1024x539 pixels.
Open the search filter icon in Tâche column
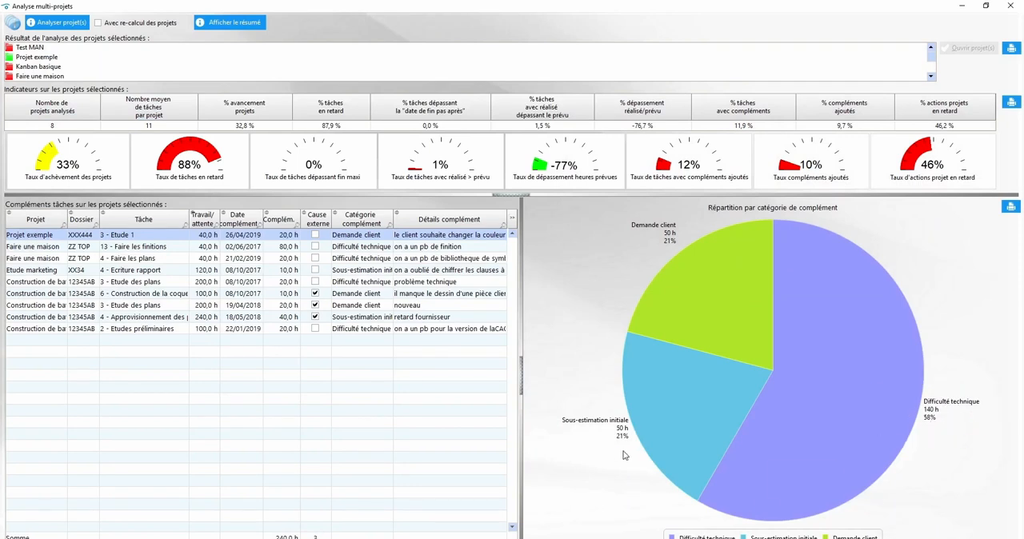[185, 225]
